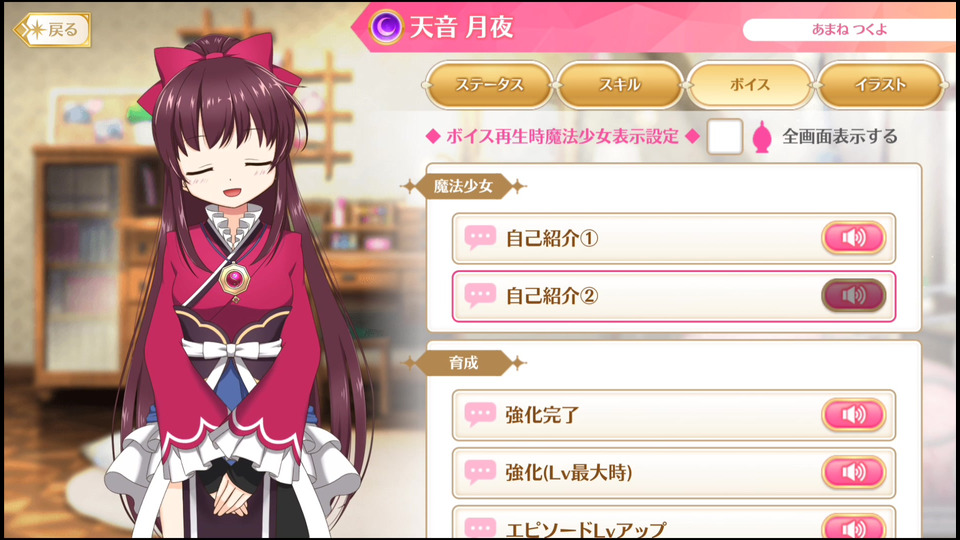The image size is (960, 540).
Task: Play the 強化(Lv最大時) speaker icon
Action: coord(853,472)
